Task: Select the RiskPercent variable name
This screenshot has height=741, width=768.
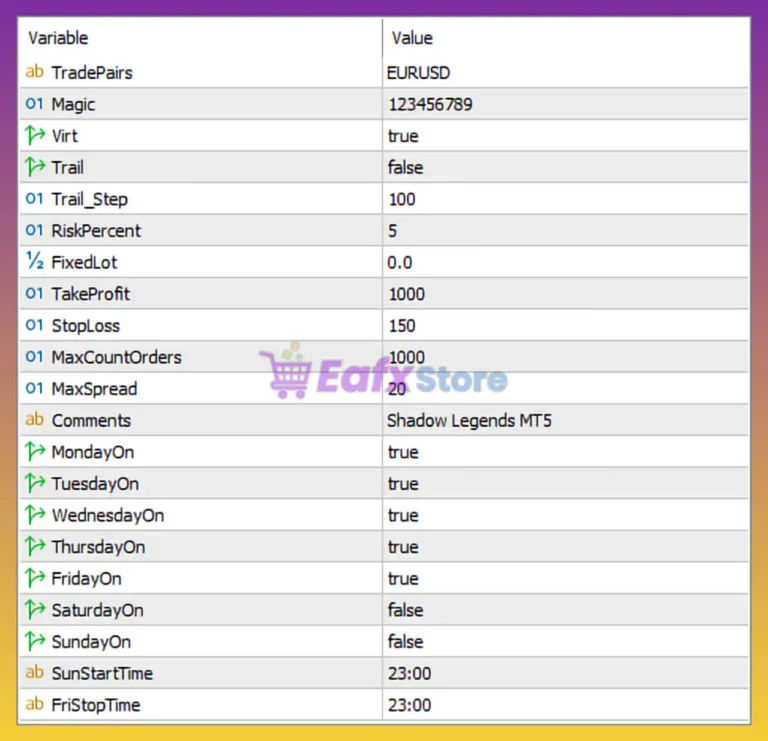Action: 96,231
